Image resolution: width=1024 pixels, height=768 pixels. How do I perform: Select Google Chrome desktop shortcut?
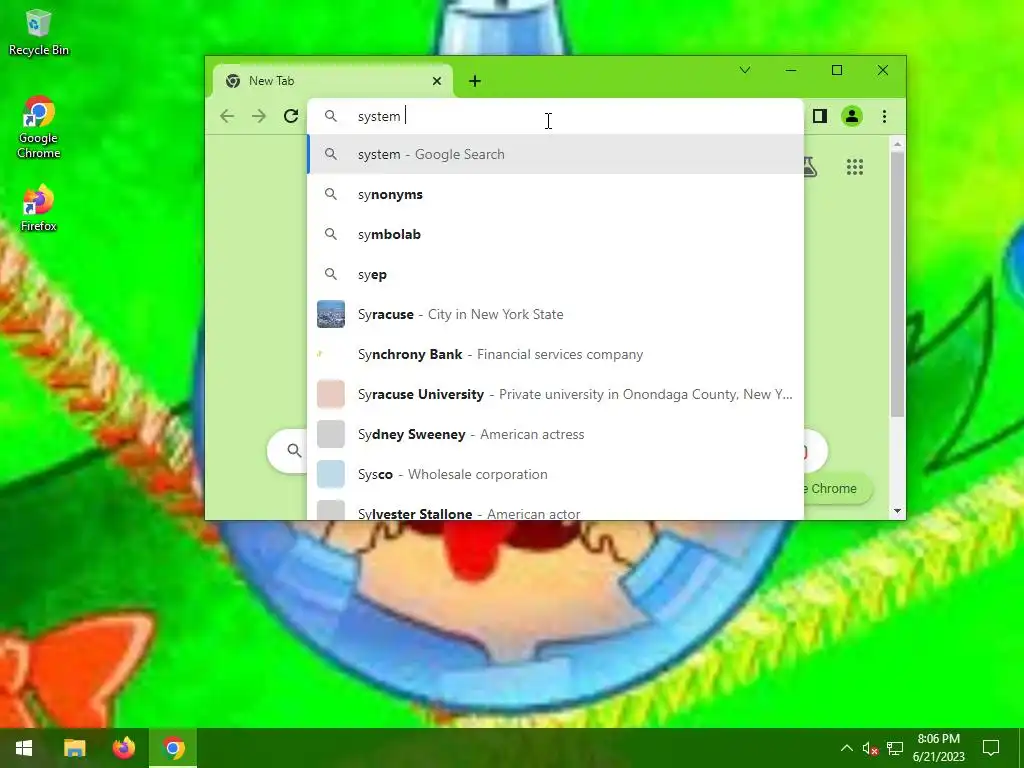(39, 128)
